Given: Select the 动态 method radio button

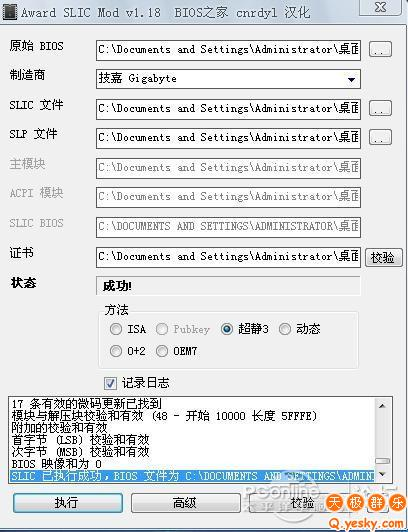Looking at the screenshot, I should (x=285, y=329).
